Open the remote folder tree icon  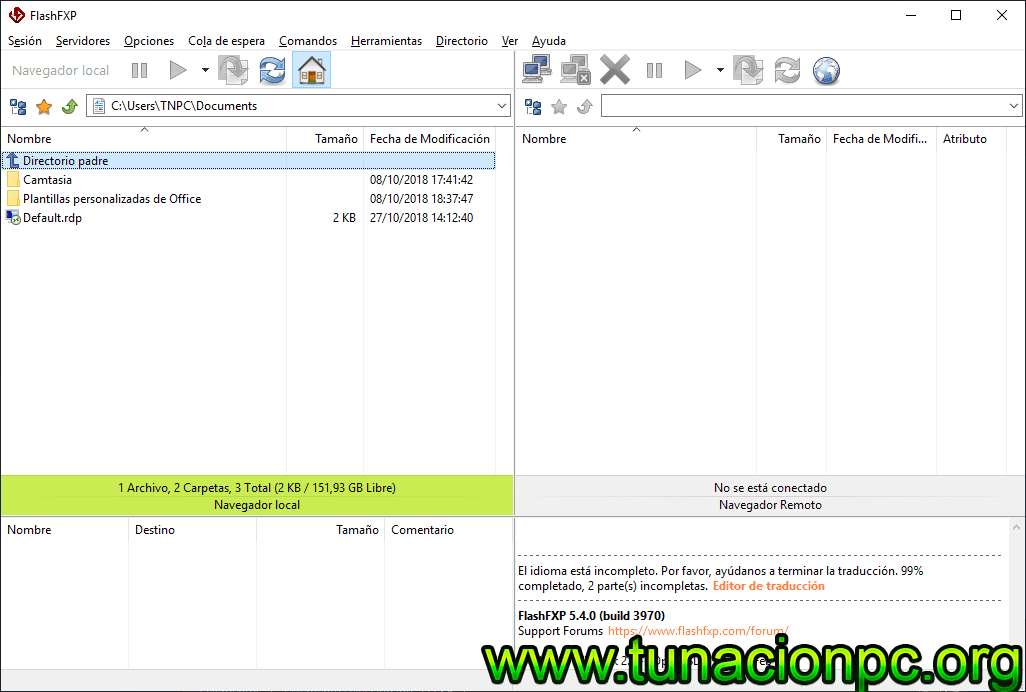(x=533, y=107)
